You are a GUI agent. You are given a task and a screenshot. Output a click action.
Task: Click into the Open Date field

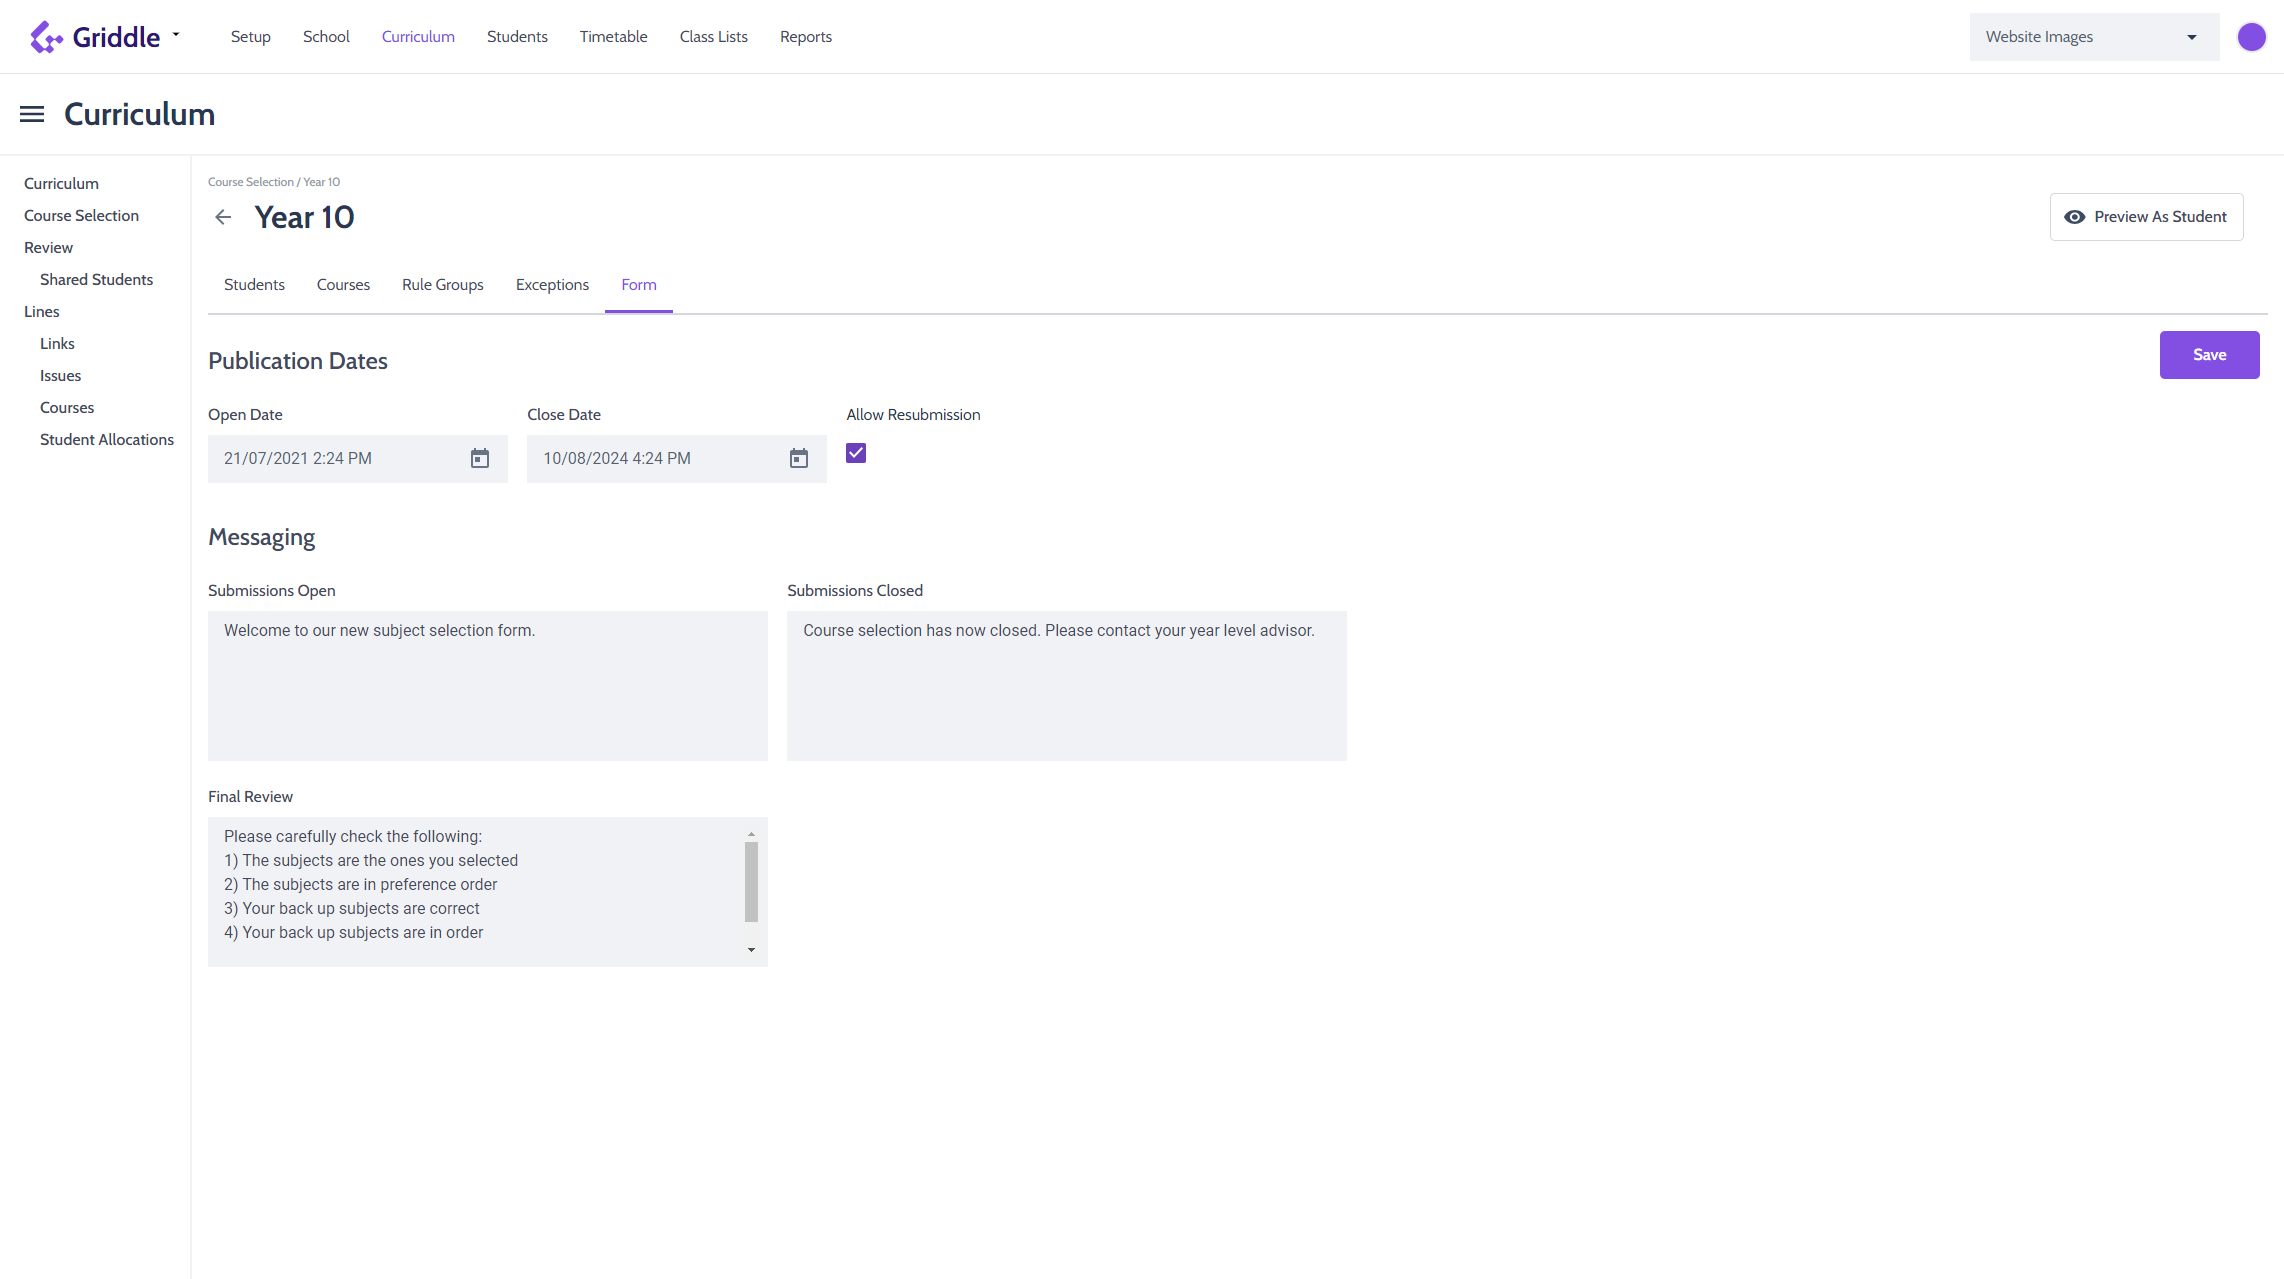358,459
